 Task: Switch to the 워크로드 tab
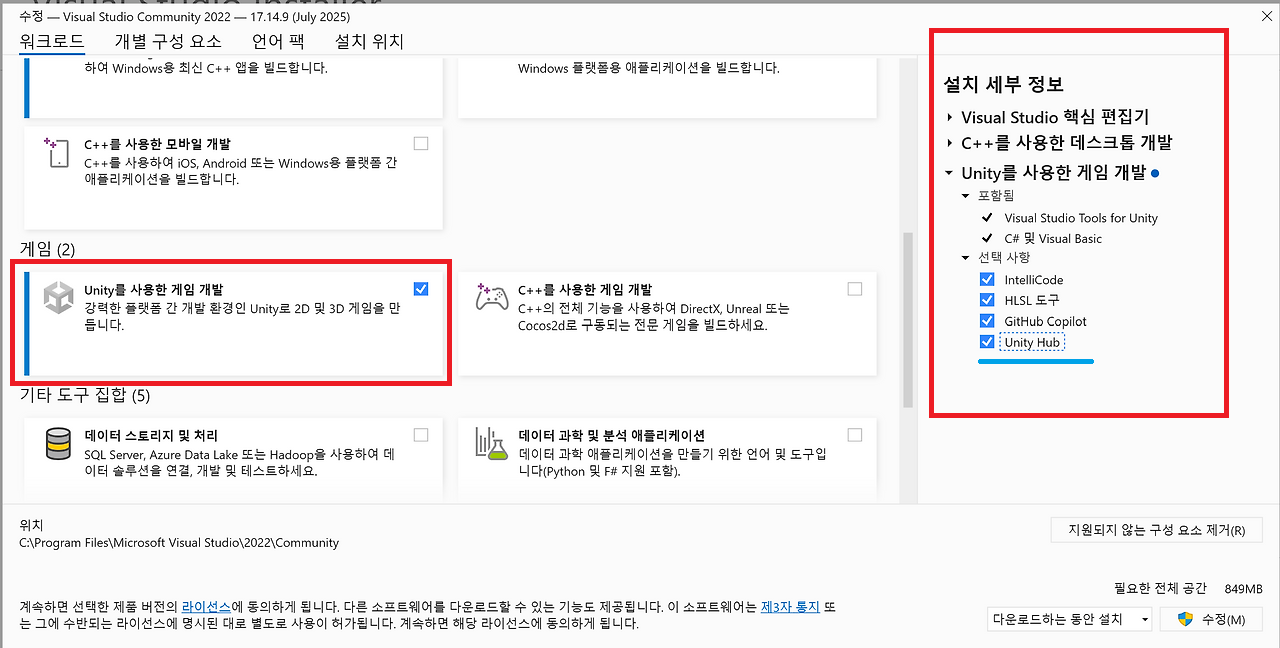point(52,42)
